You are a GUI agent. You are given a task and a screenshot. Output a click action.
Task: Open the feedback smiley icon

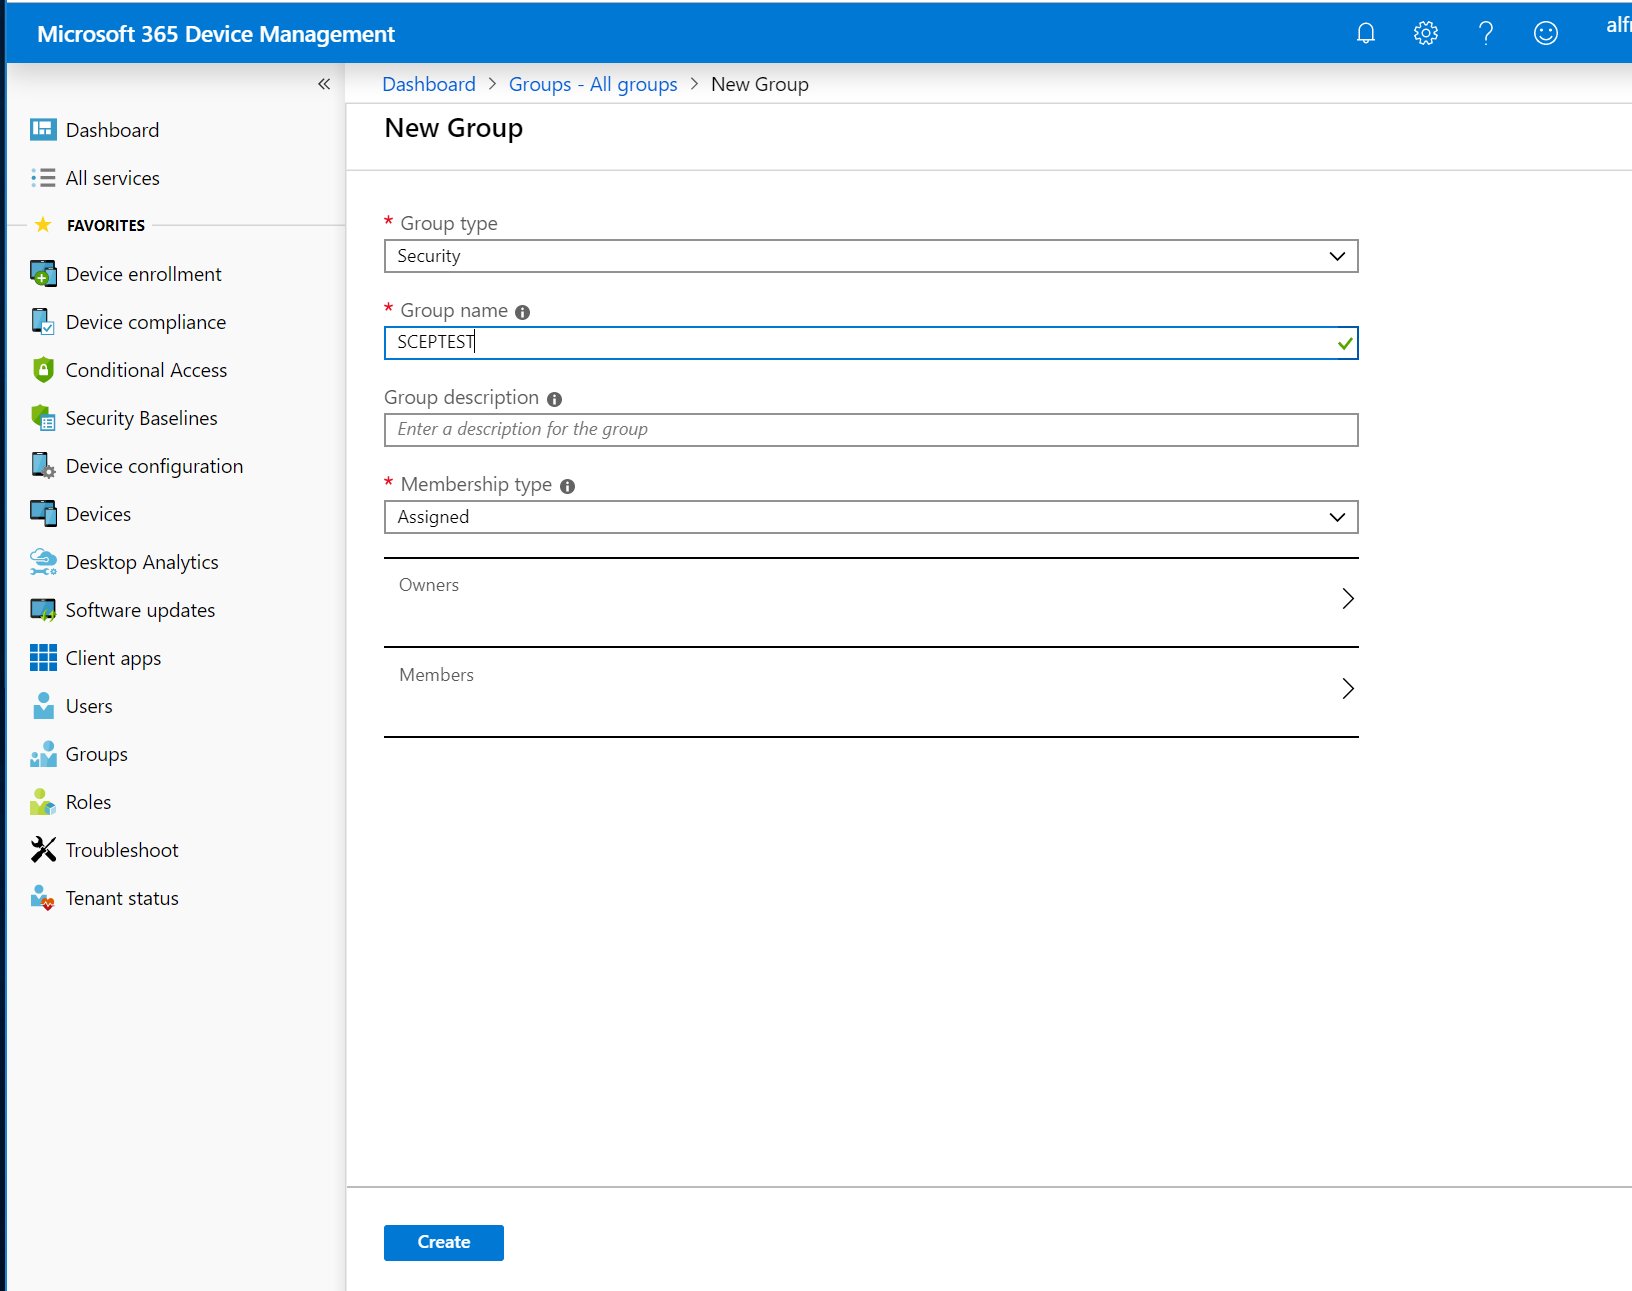click(1545, 32)
